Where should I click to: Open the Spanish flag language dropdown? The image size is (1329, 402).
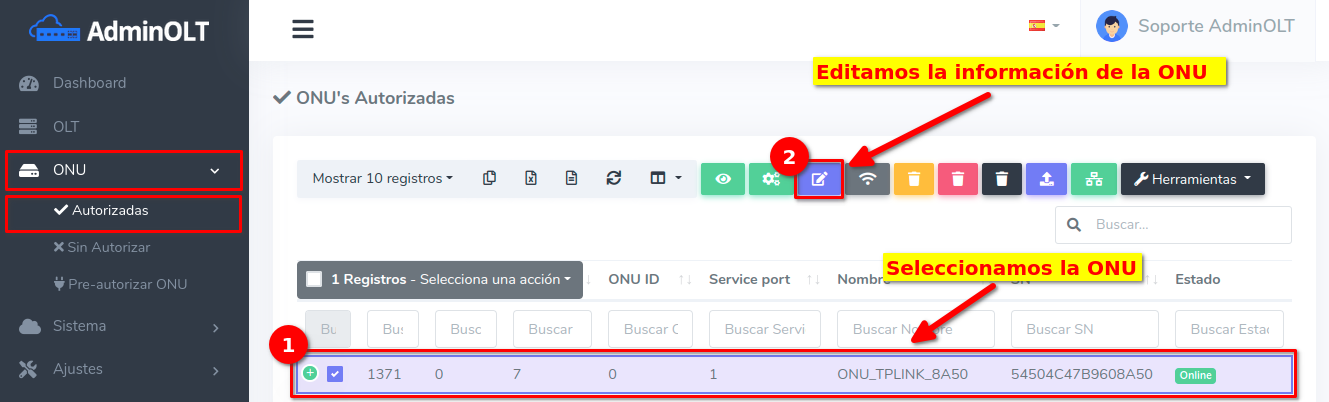[1043, 26]
